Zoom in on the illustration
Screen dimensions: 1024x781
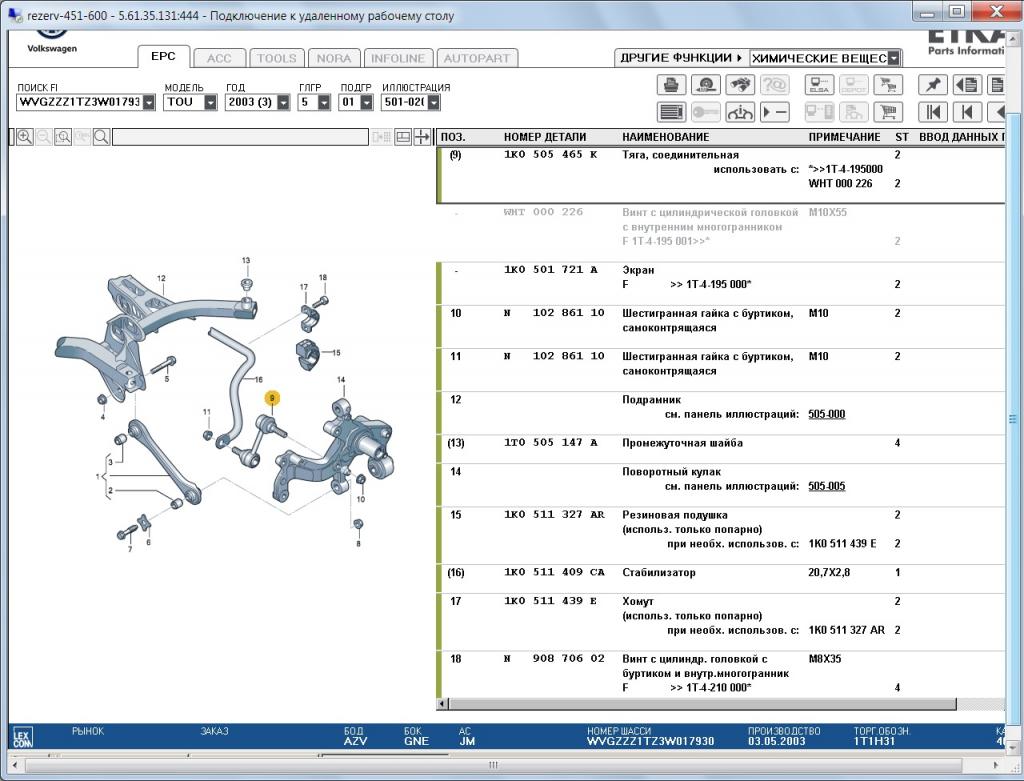point(24,137)
